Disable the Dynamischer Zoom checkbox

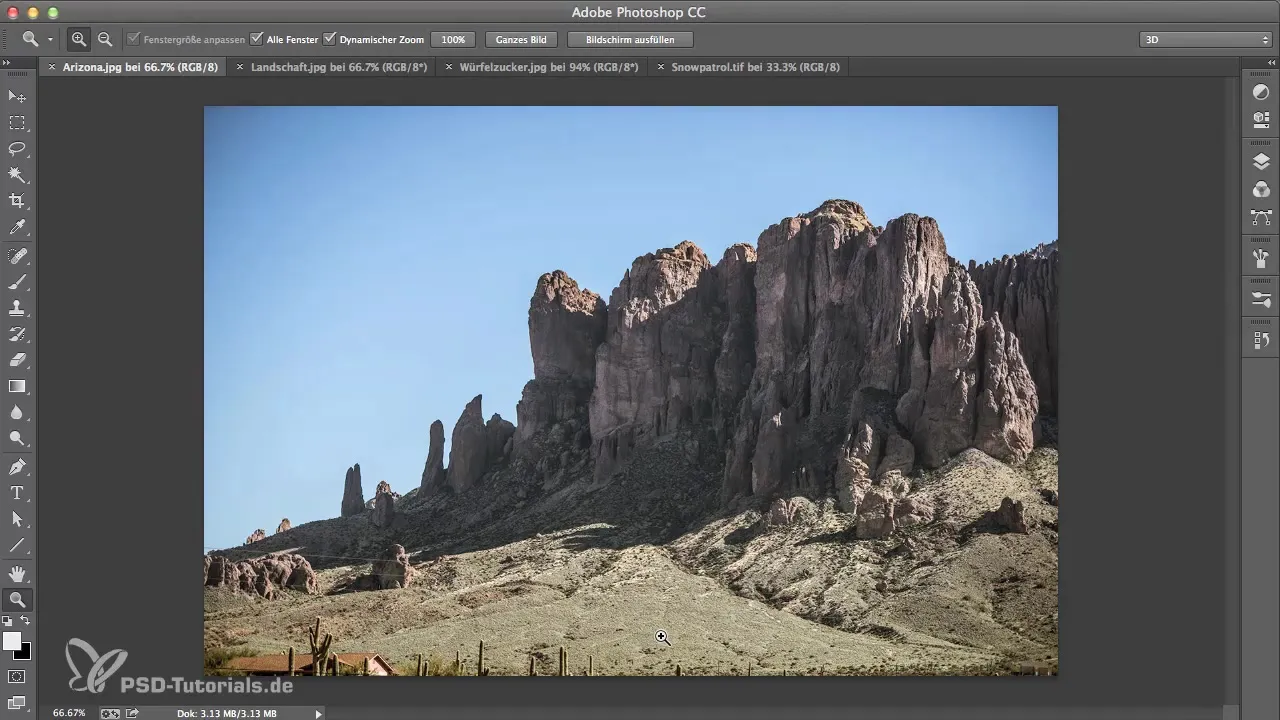coord(330,40)
